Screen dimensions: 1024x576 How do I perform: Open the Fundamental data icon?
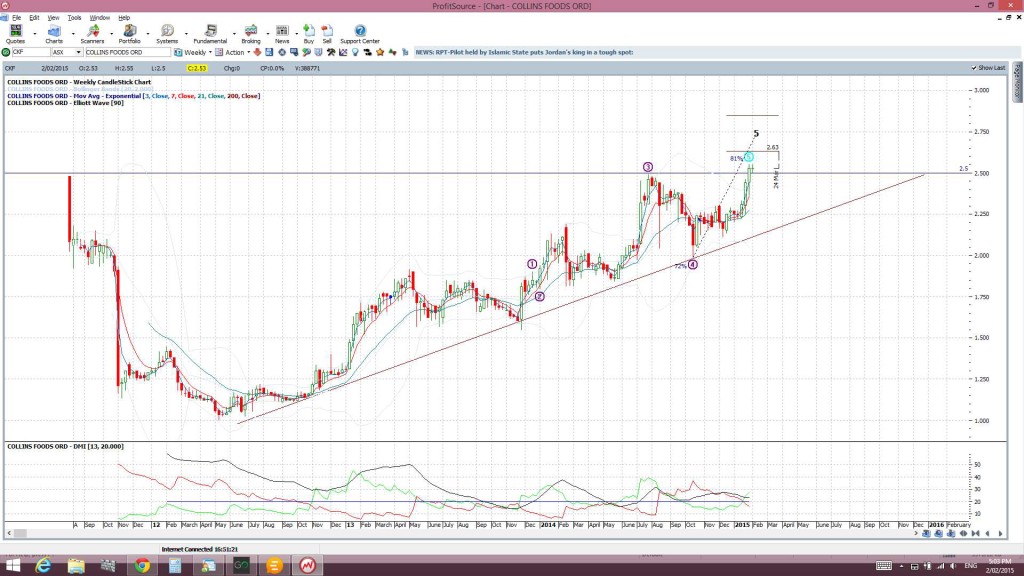click(x=210, y=31)
